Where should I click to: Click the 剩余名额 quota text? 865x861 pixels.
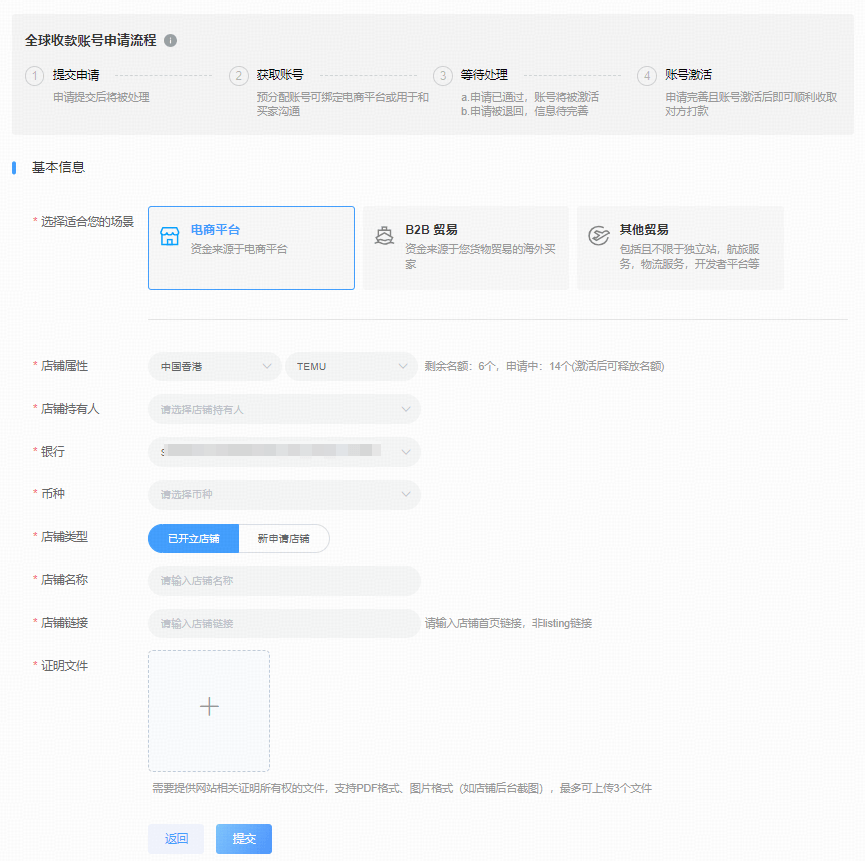[x=544, y=366]
